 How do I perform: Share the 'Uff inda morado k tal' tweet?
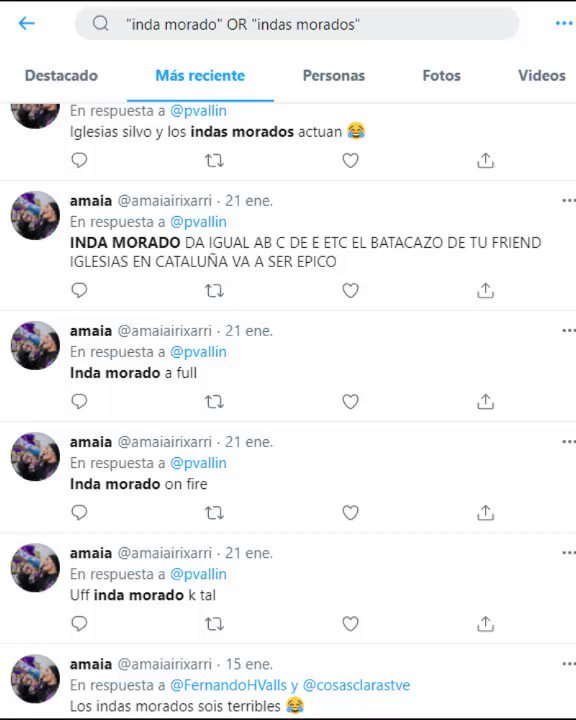486,624
